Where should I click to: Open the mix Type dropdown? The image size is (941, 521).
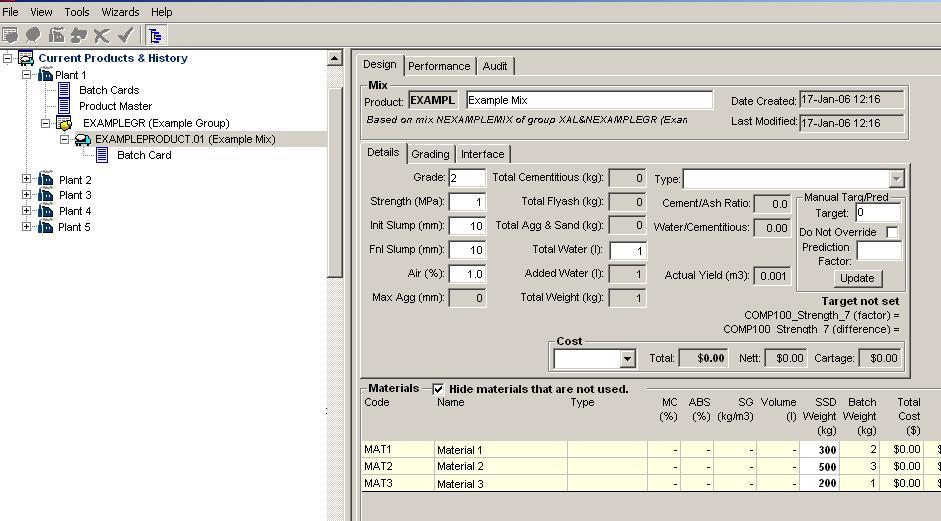pyautogui.click(x=896, y=179)
